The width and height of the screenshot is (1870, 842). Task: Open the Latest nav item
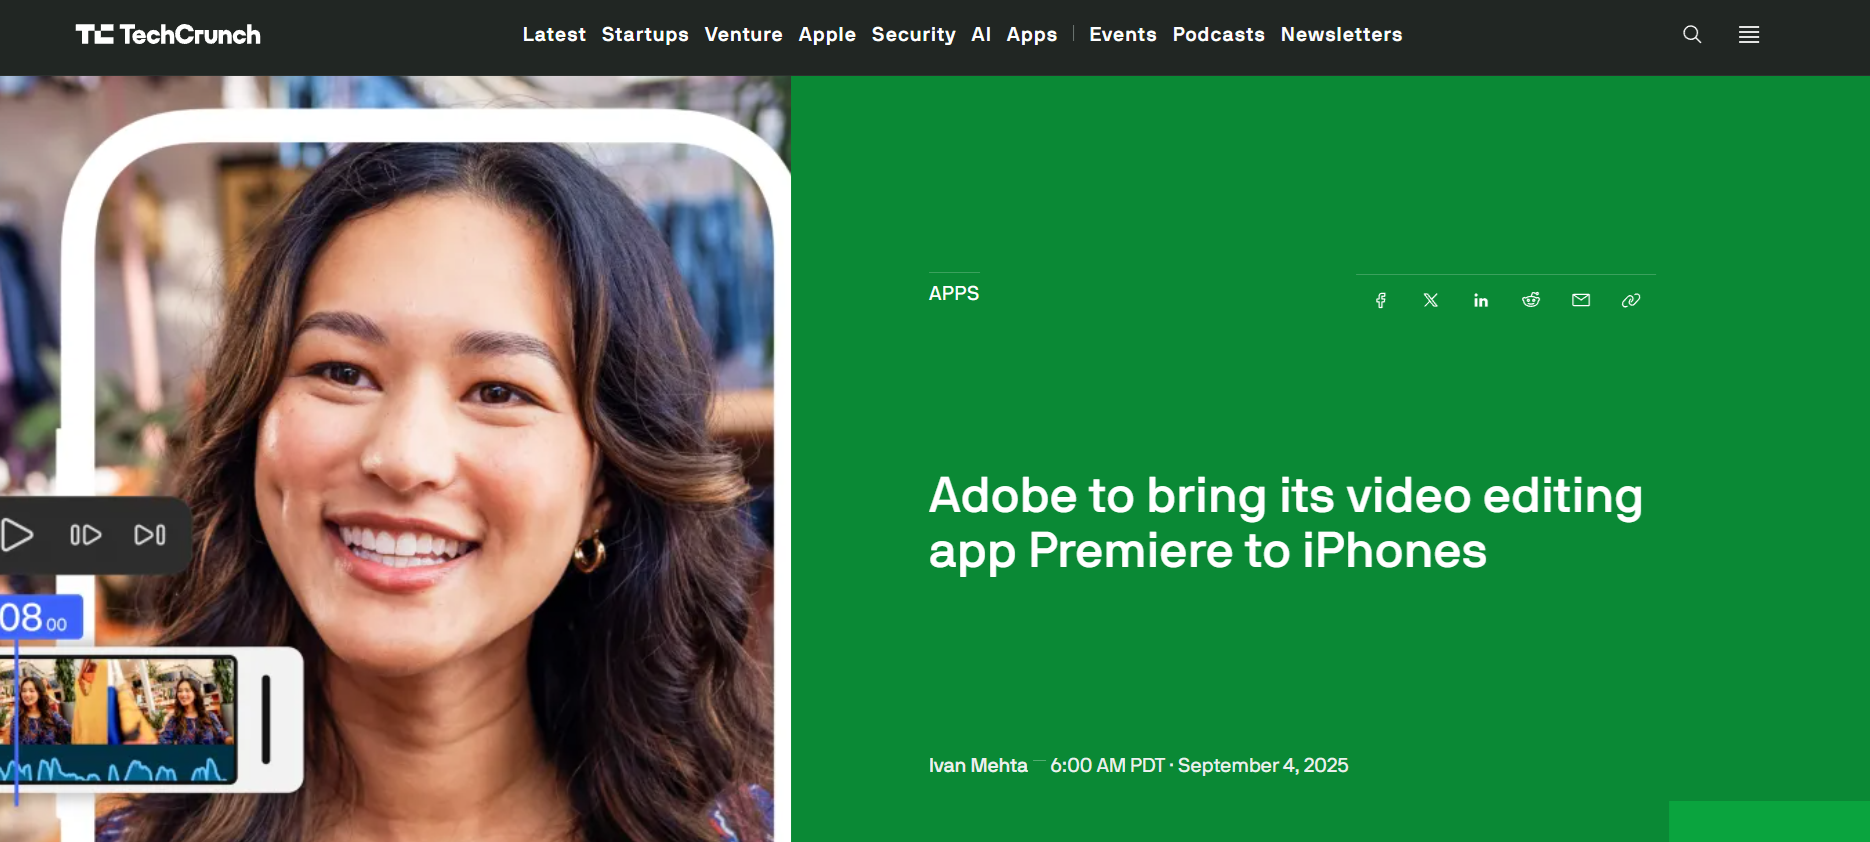(554, 35)
